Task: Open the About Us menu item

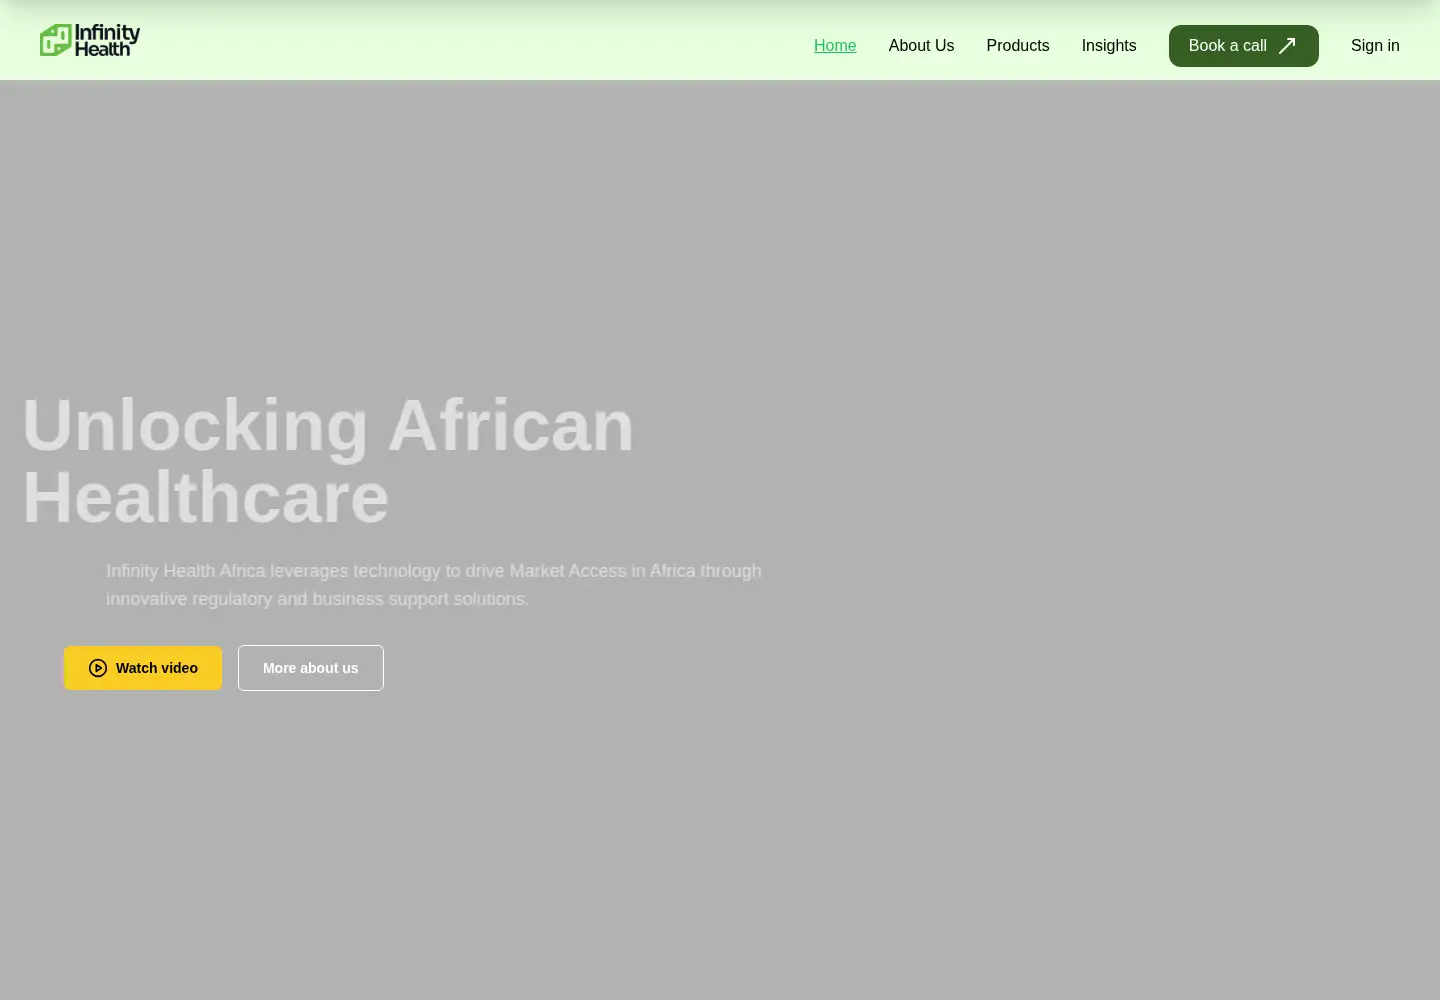Action: click(x=921, y=46)
